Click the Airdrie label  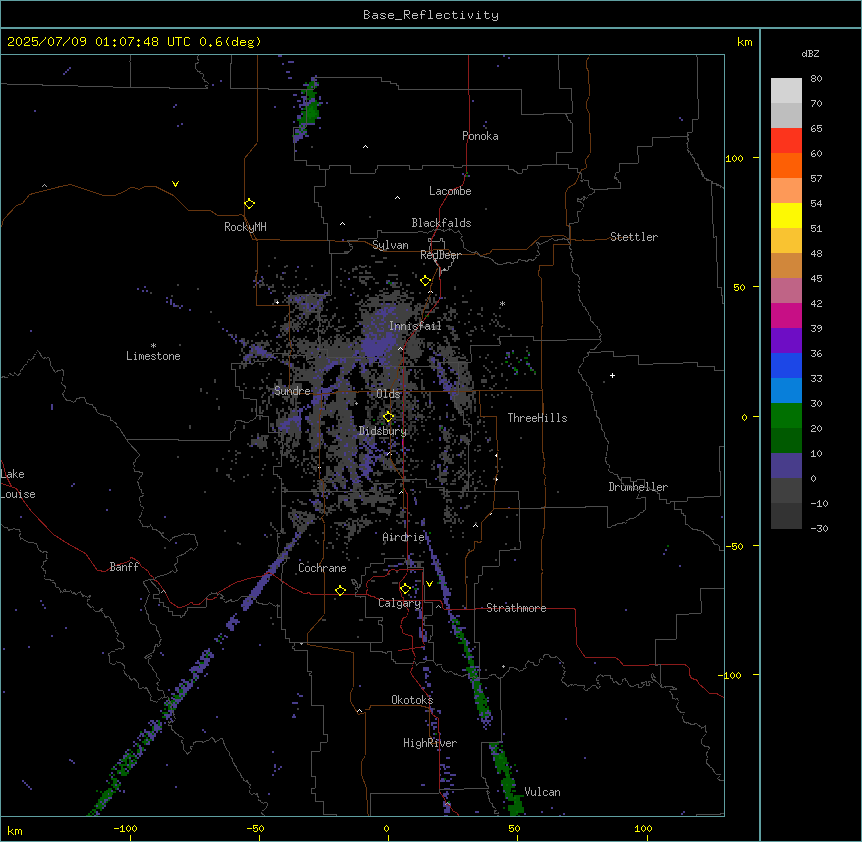tap(404, 537)
